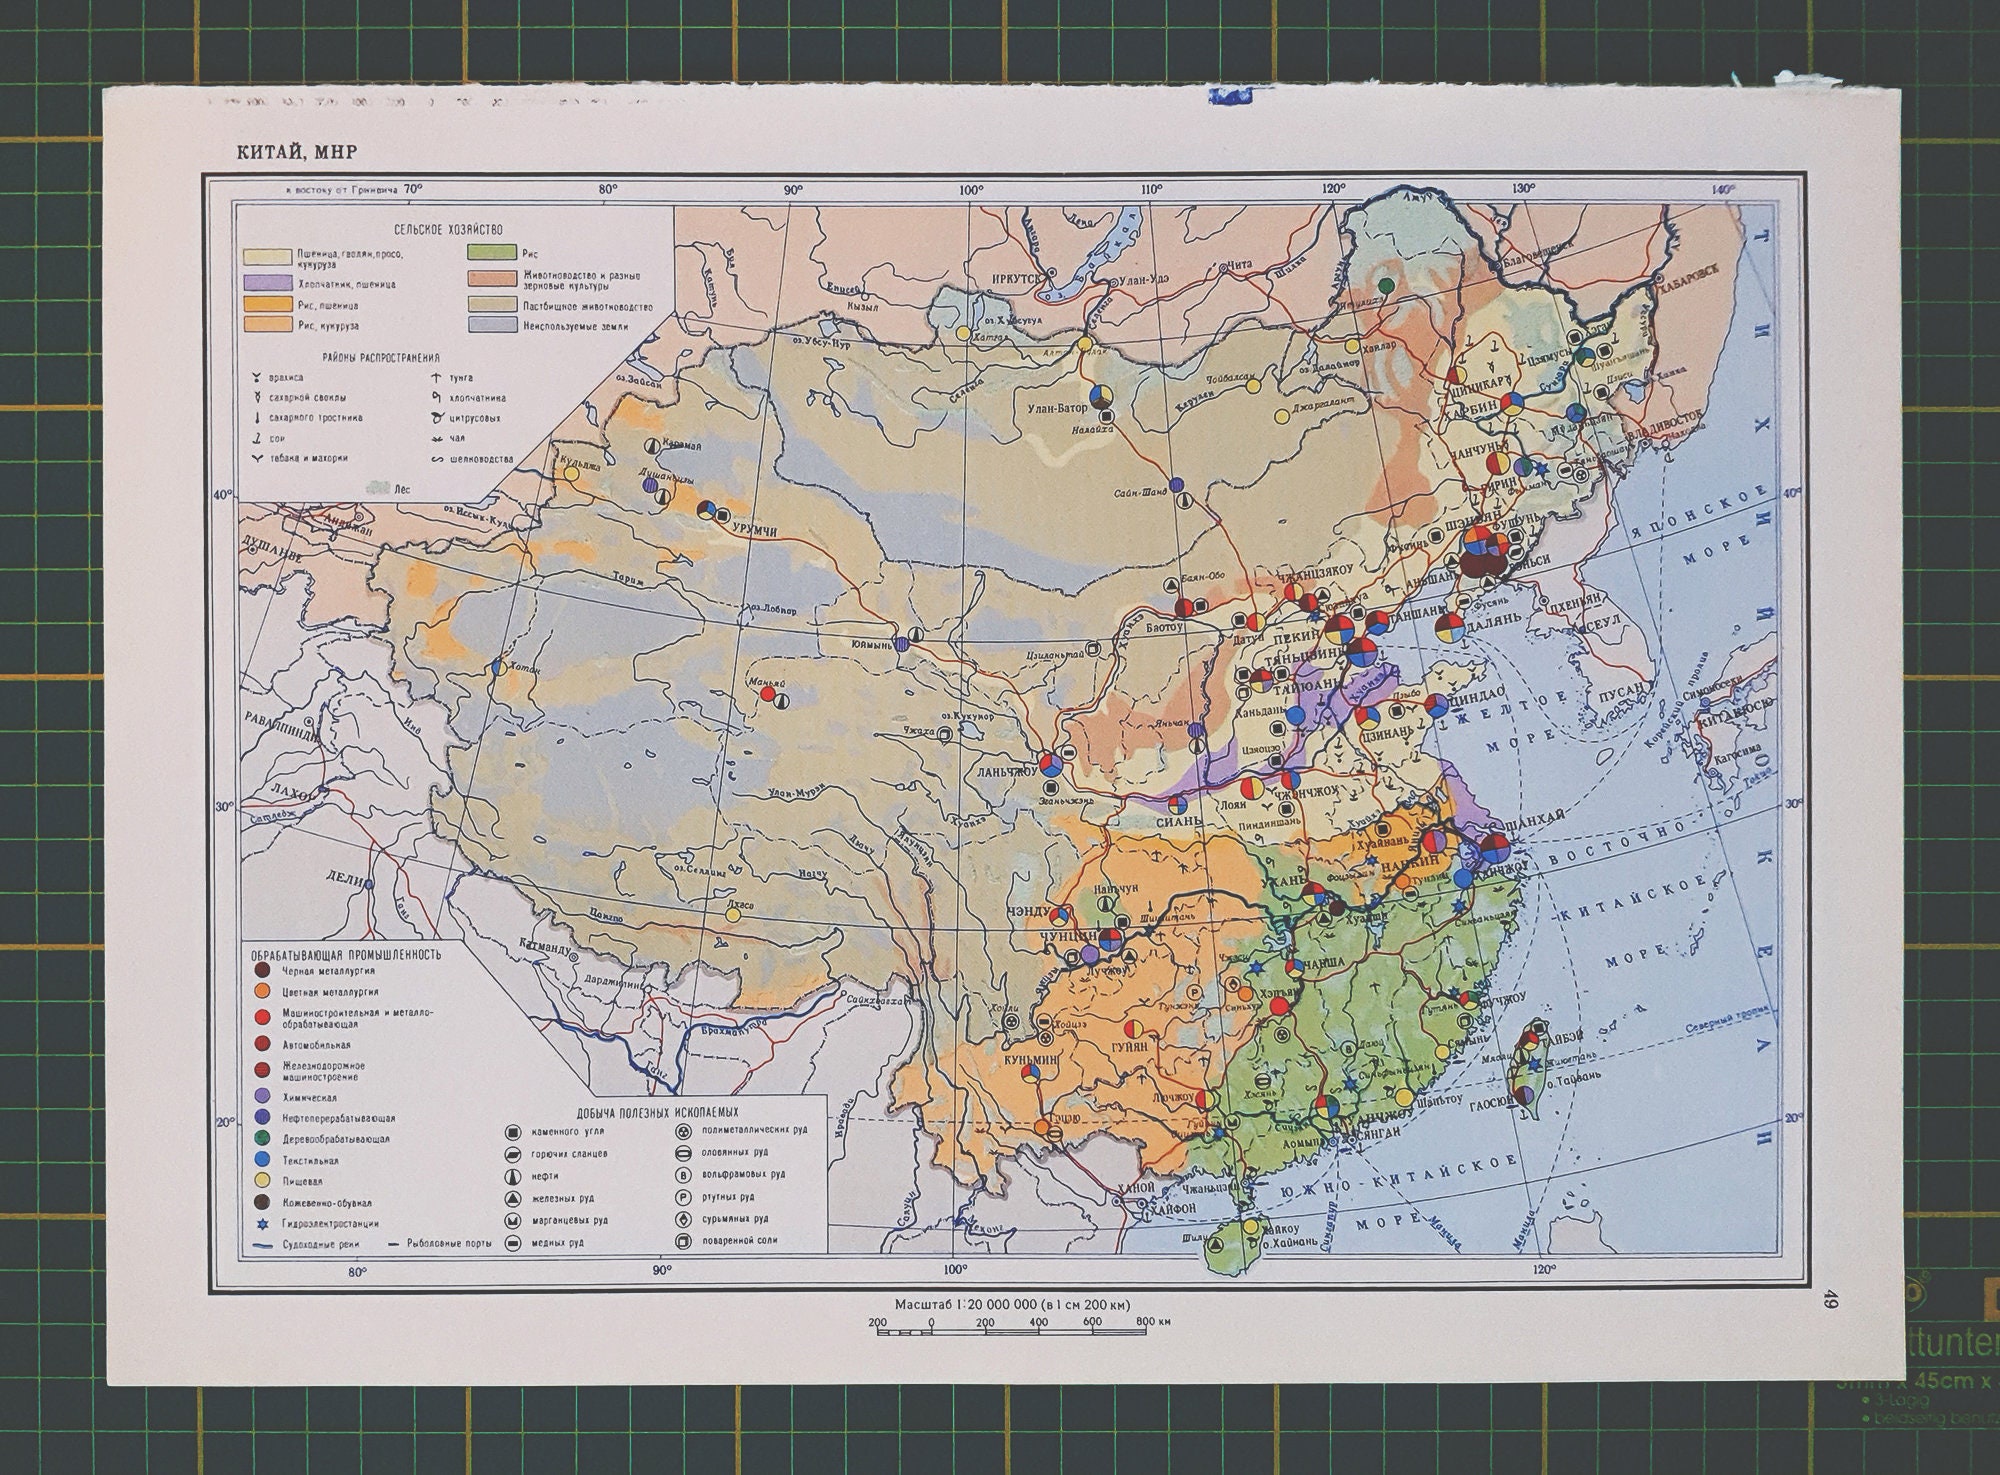Click the tung tree legend symbol
Viewport: 2000px width, 1475px height.
coord(436,378)
